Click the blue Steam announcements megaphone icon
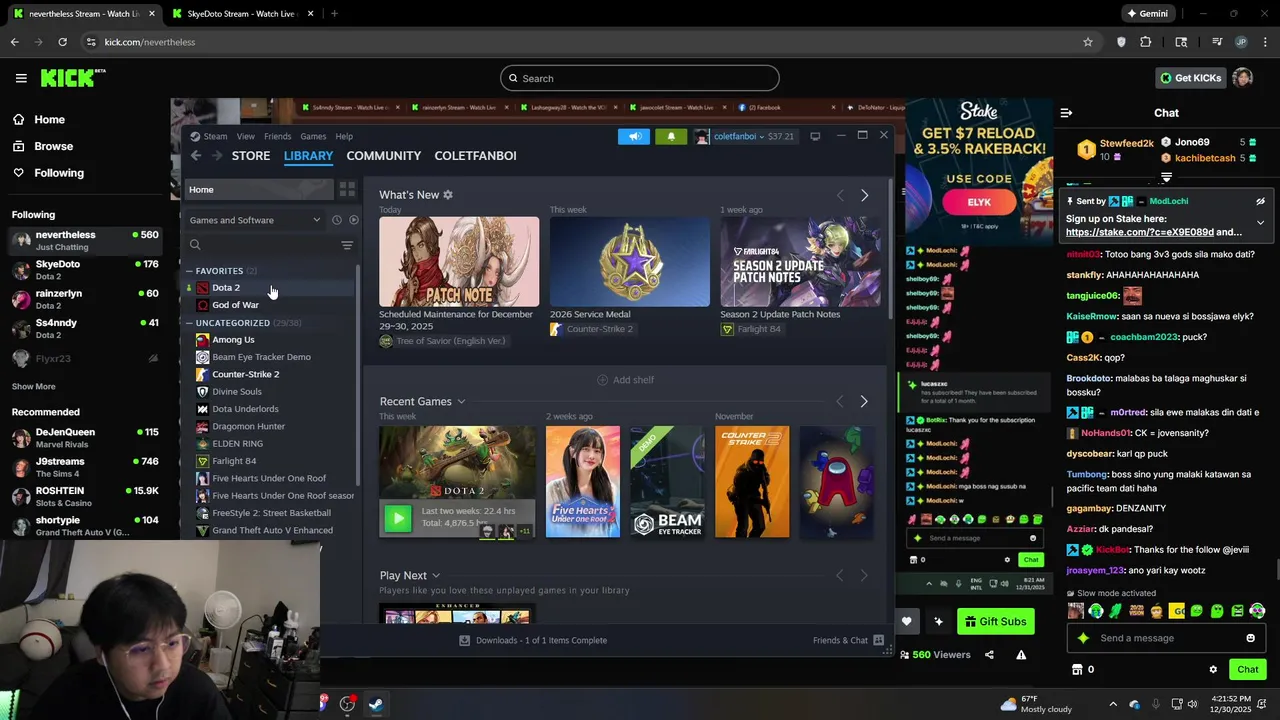The image size is (1280, 720). [x=633, y=136]
